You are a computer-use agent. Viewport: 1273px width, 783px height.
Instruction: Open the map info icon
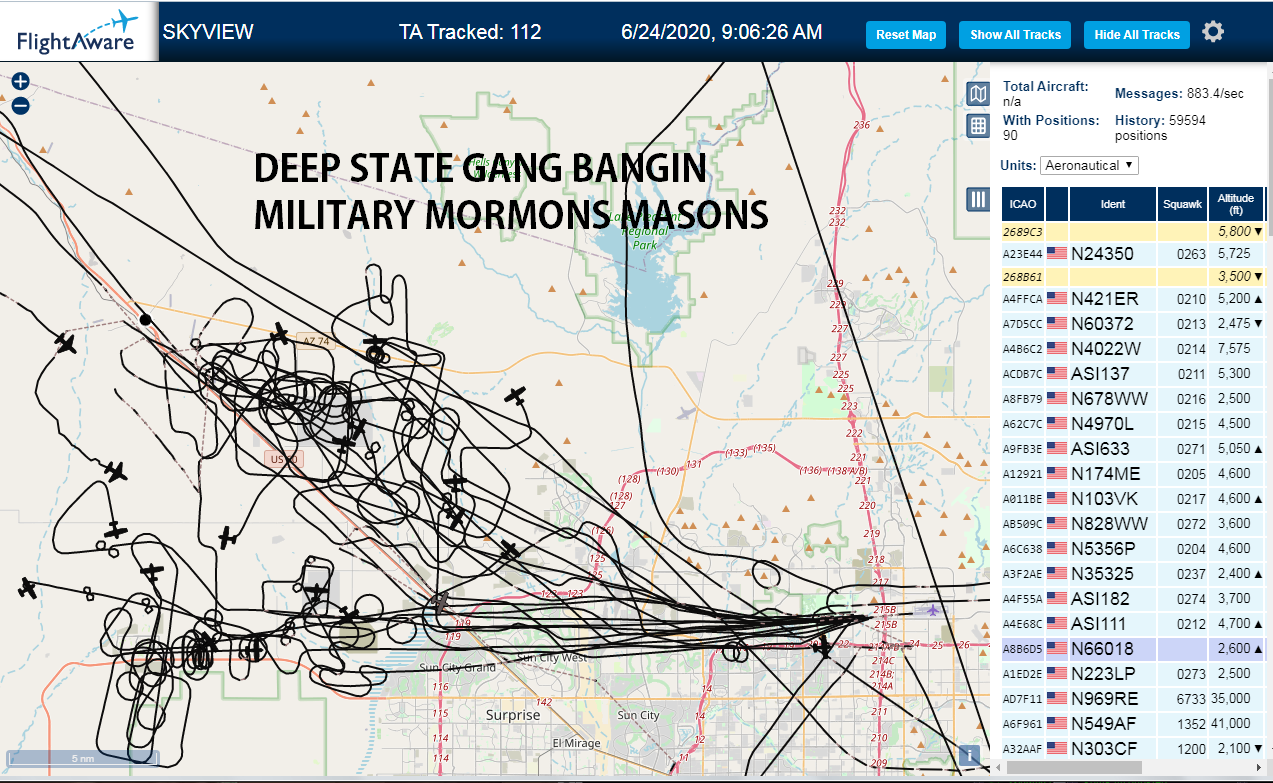click(x=968, y=755)
